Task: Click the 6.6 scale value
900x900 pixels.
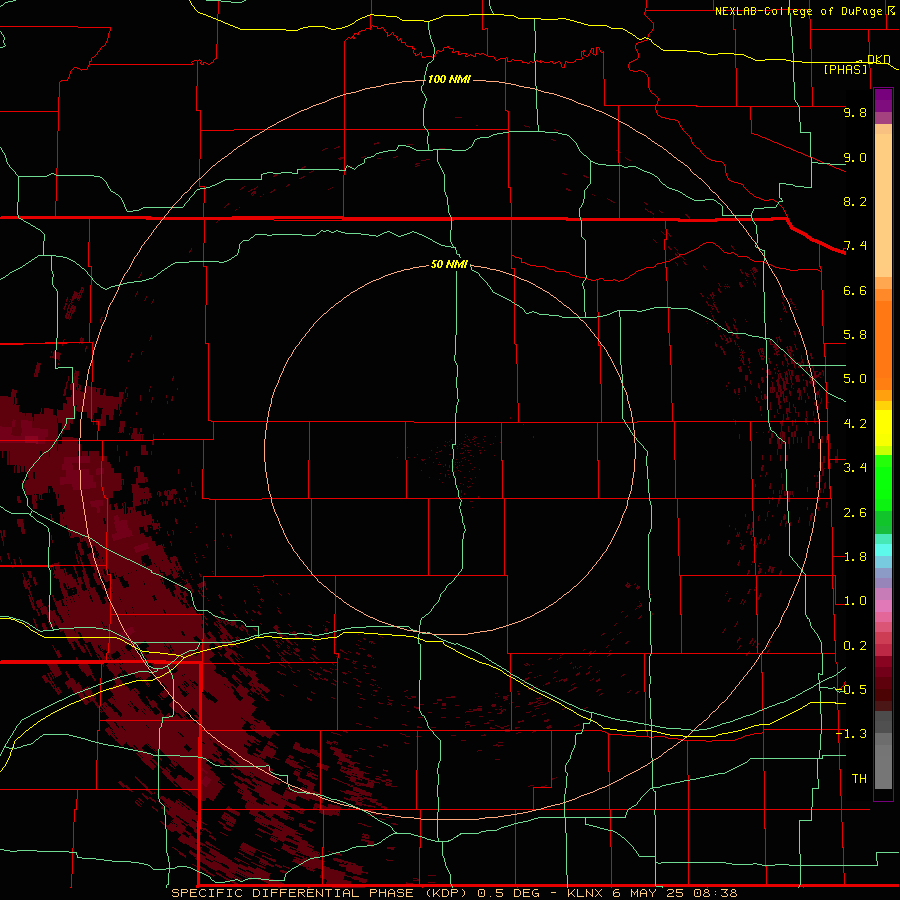Action: 855,290
